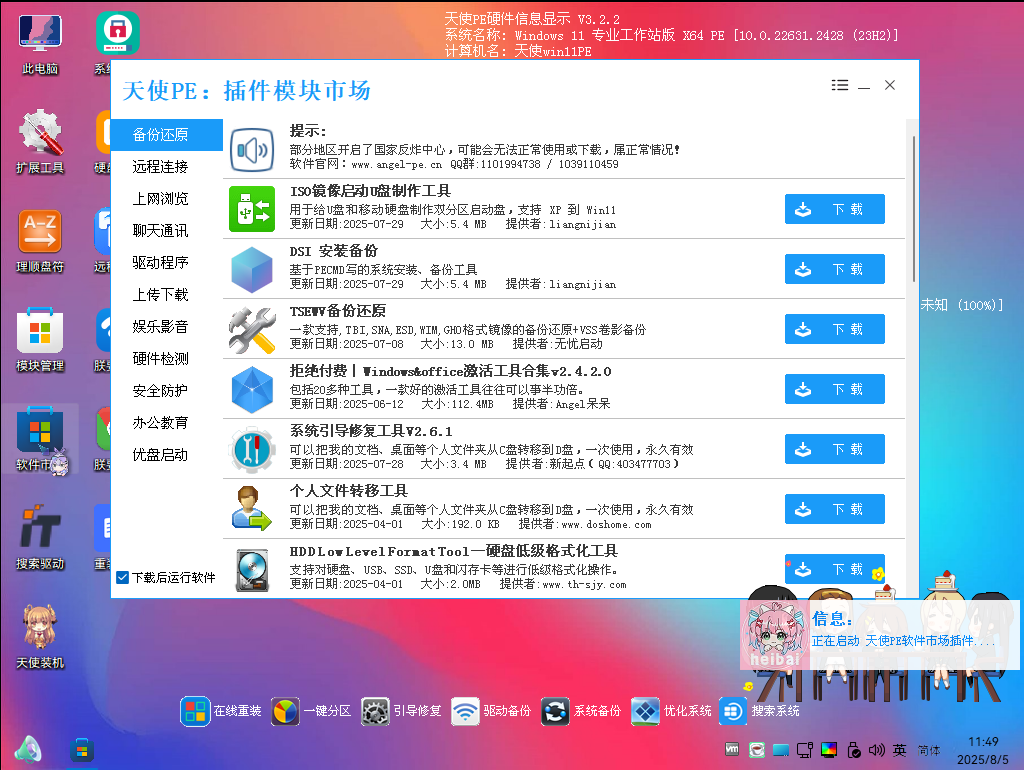The width and height of the screenshot is (1024, 770).
Task: Click the 系统引导修复工具 gauge icon
Action: (x=252, y=449)
